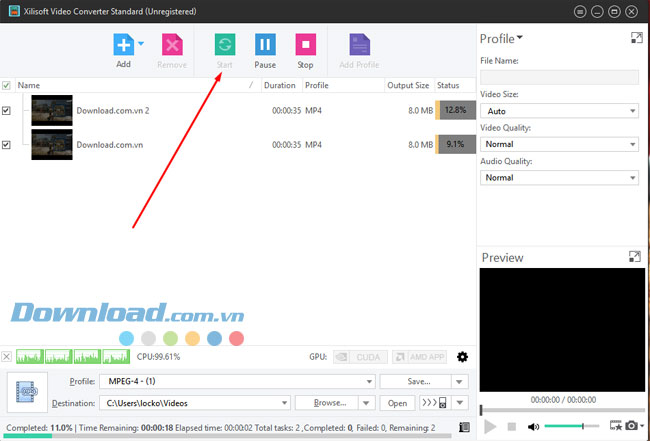This screenshot has width=650, height=441.
Task: Open the log icon in status bar
Action: pos(465,427)
